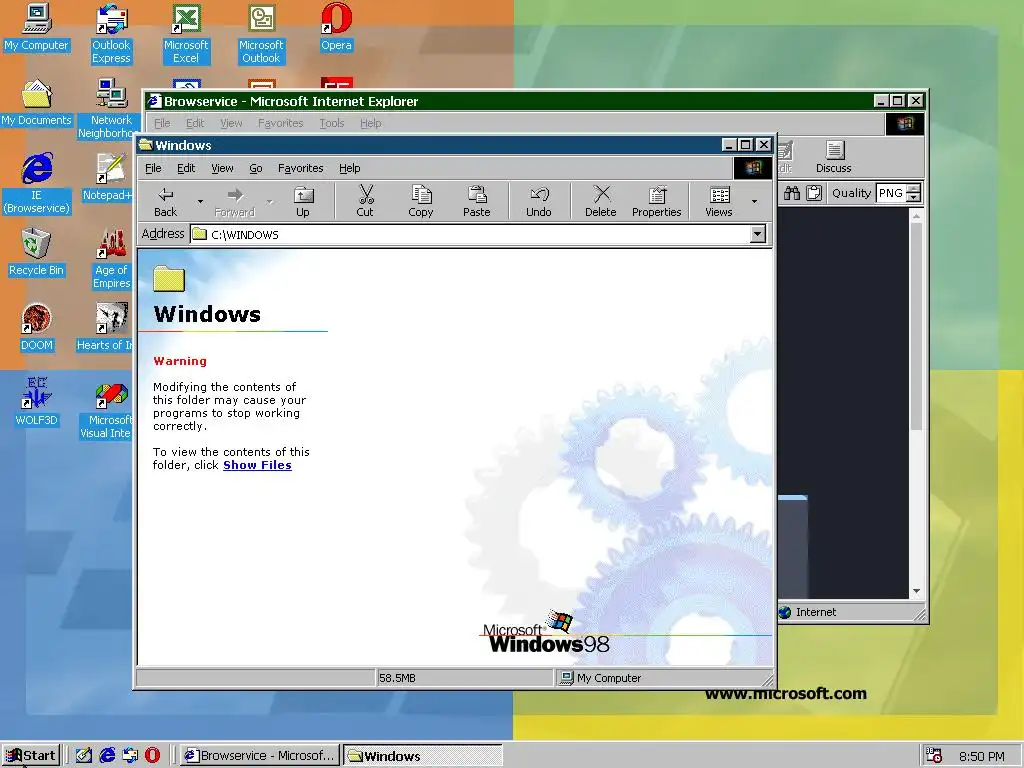The height and width of the screenshot is (768, 1024).
Task: Select the Notepad+ desktop shortcut
Action: tap(108, 178)
